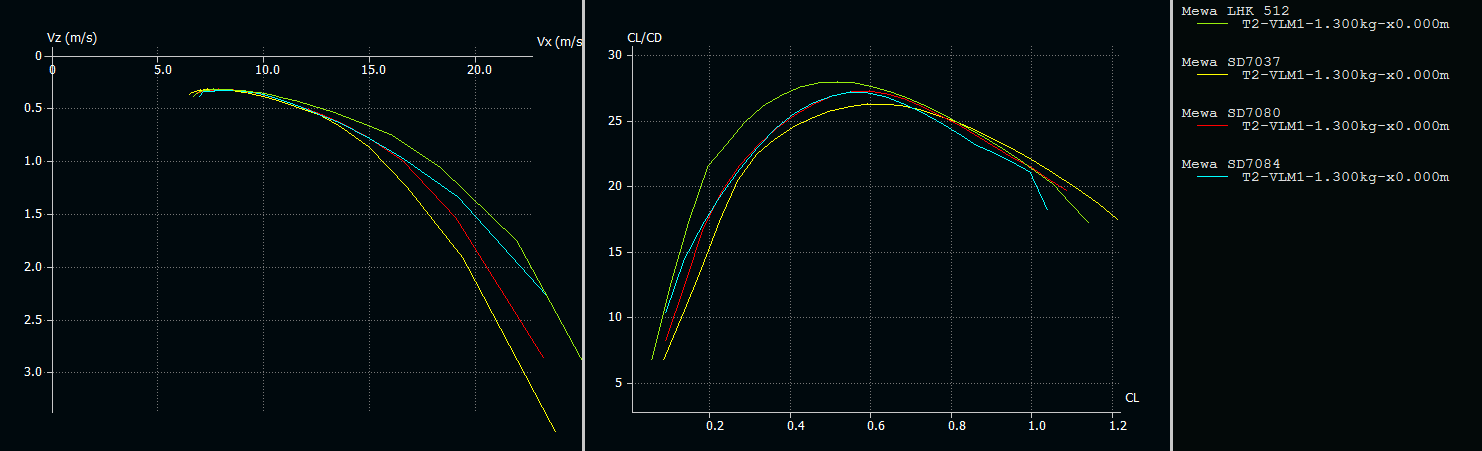Image resolution: width=1482 pixels, height=451 pixels.
Task: Click the CL/CD axis title
Action: [x=644, y=38]
